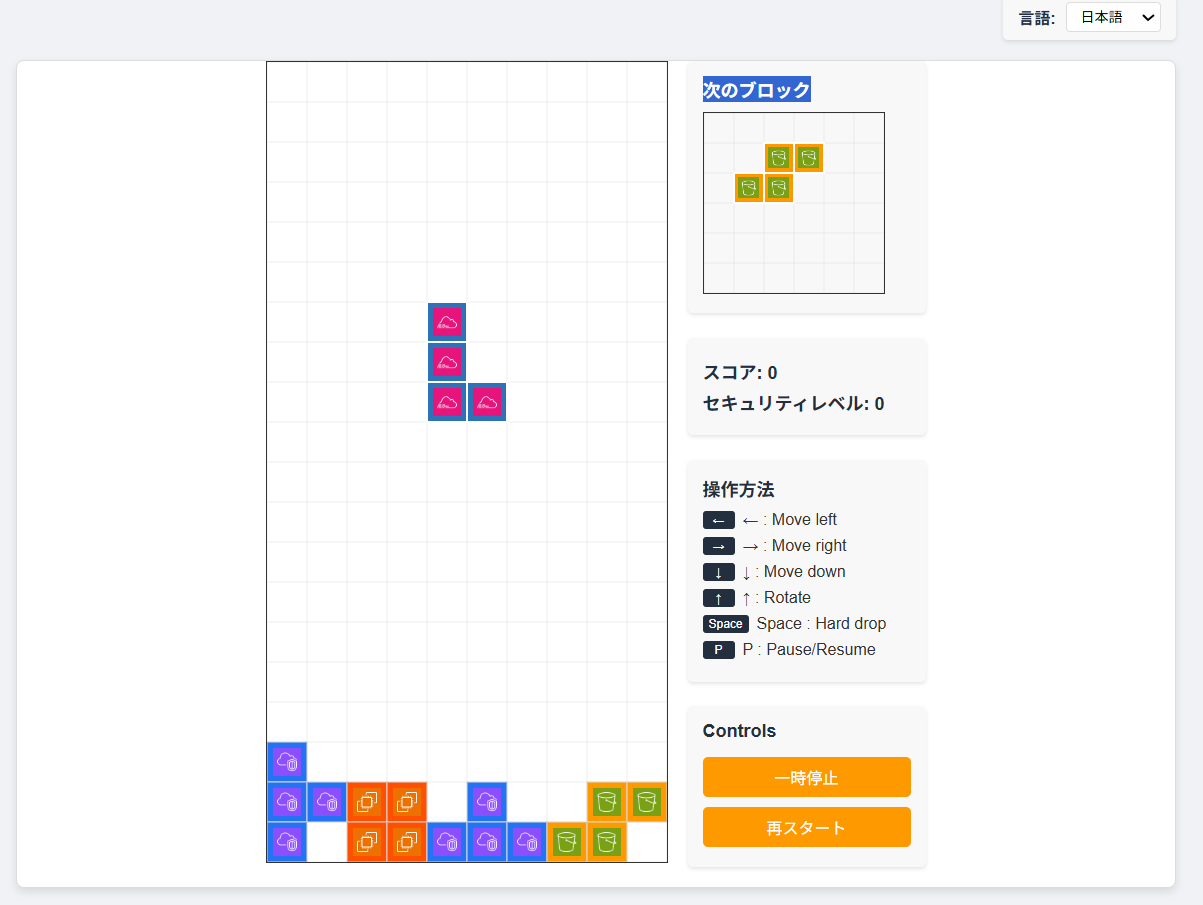Click the rightmost pink block of falling piece
Image resolution: width=1203 pixels, height=905 pixels.
pyautogui.click(x=487, y=402)
